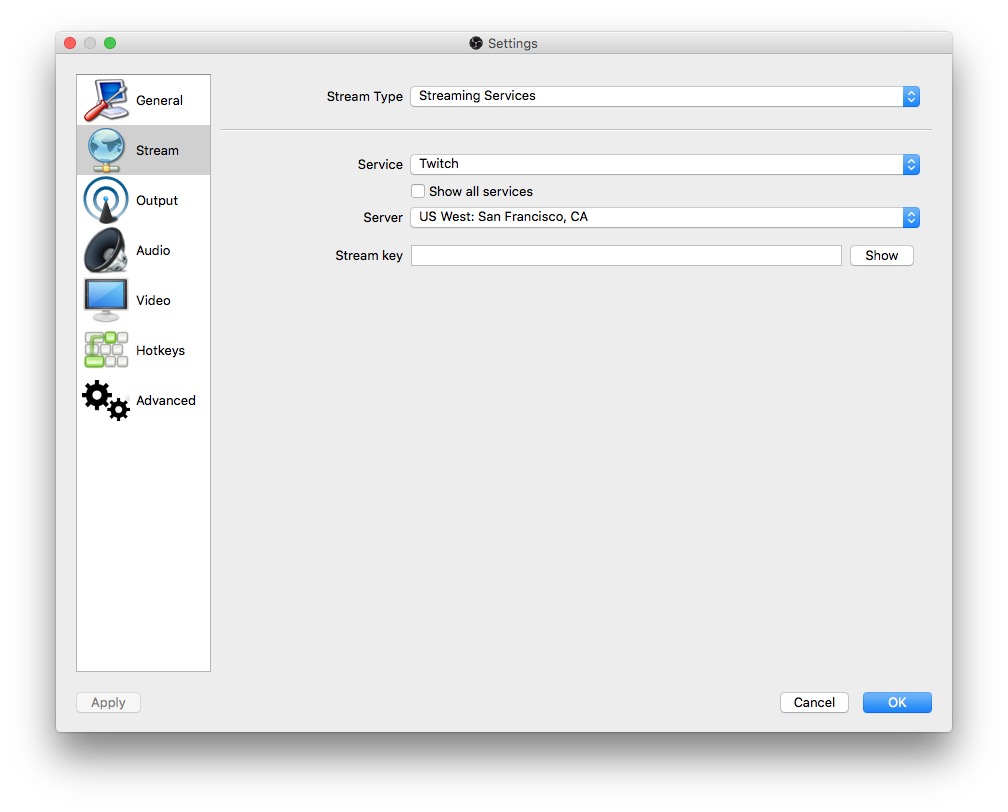Open the Server dropdown showing US West

pos(665,217)
